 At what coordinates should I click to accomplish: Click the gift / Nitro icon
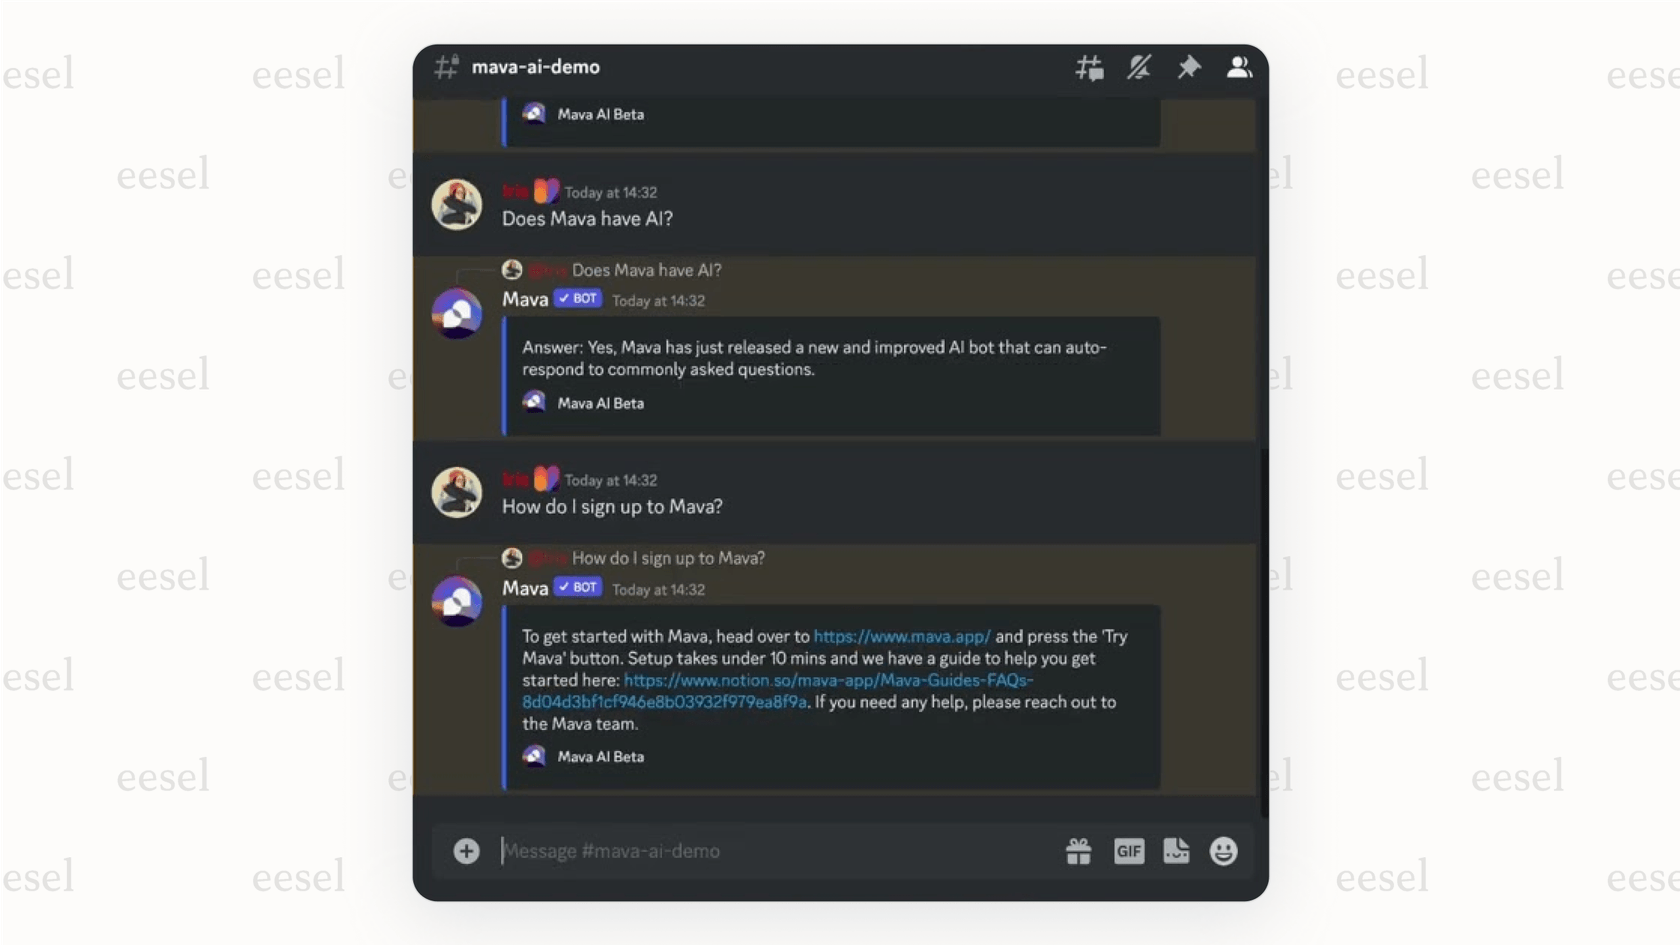[1078, 851]
